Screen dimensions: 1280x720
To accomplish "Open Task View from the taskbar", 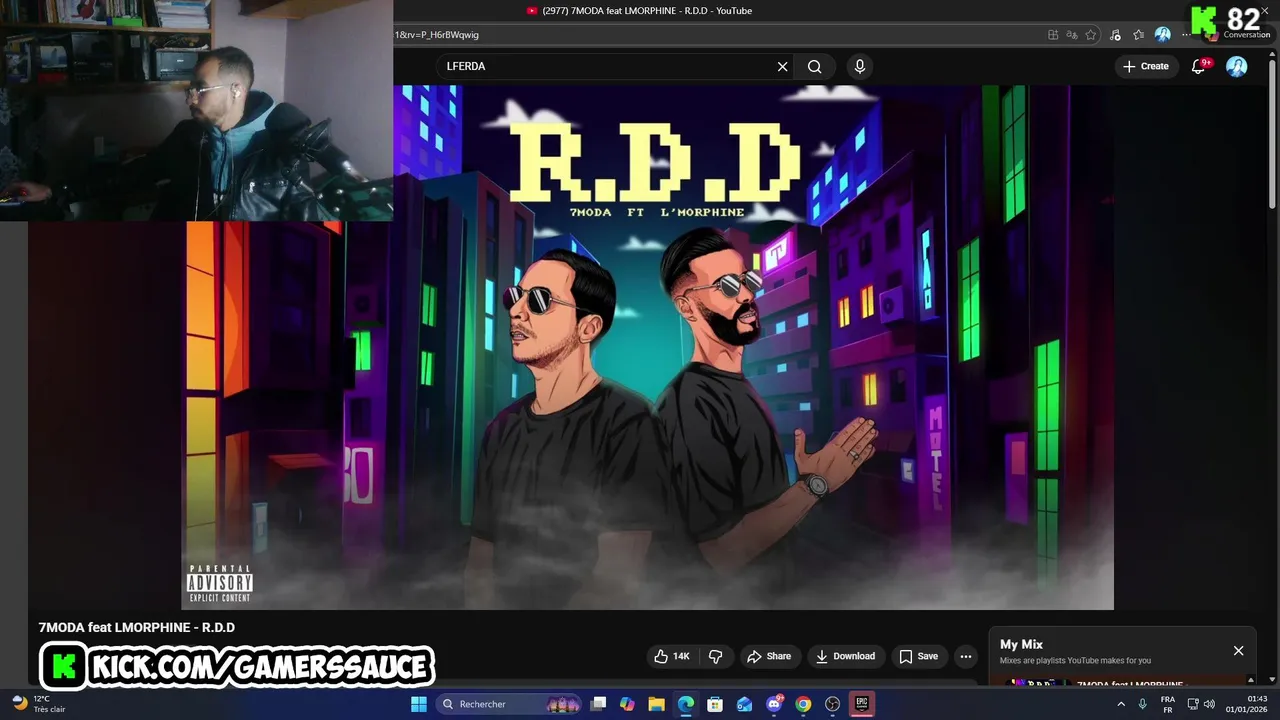I will [598, 704].
